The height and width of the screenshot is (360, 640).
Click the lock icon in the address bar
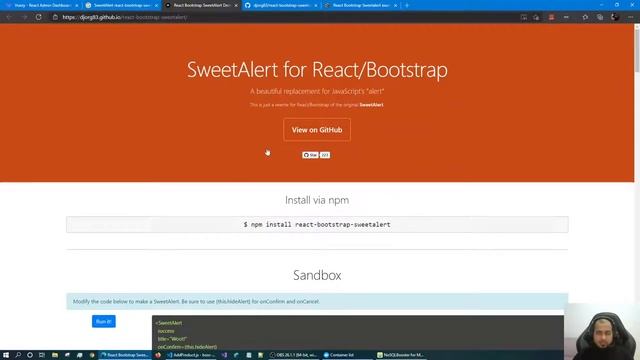coord(55,17)
